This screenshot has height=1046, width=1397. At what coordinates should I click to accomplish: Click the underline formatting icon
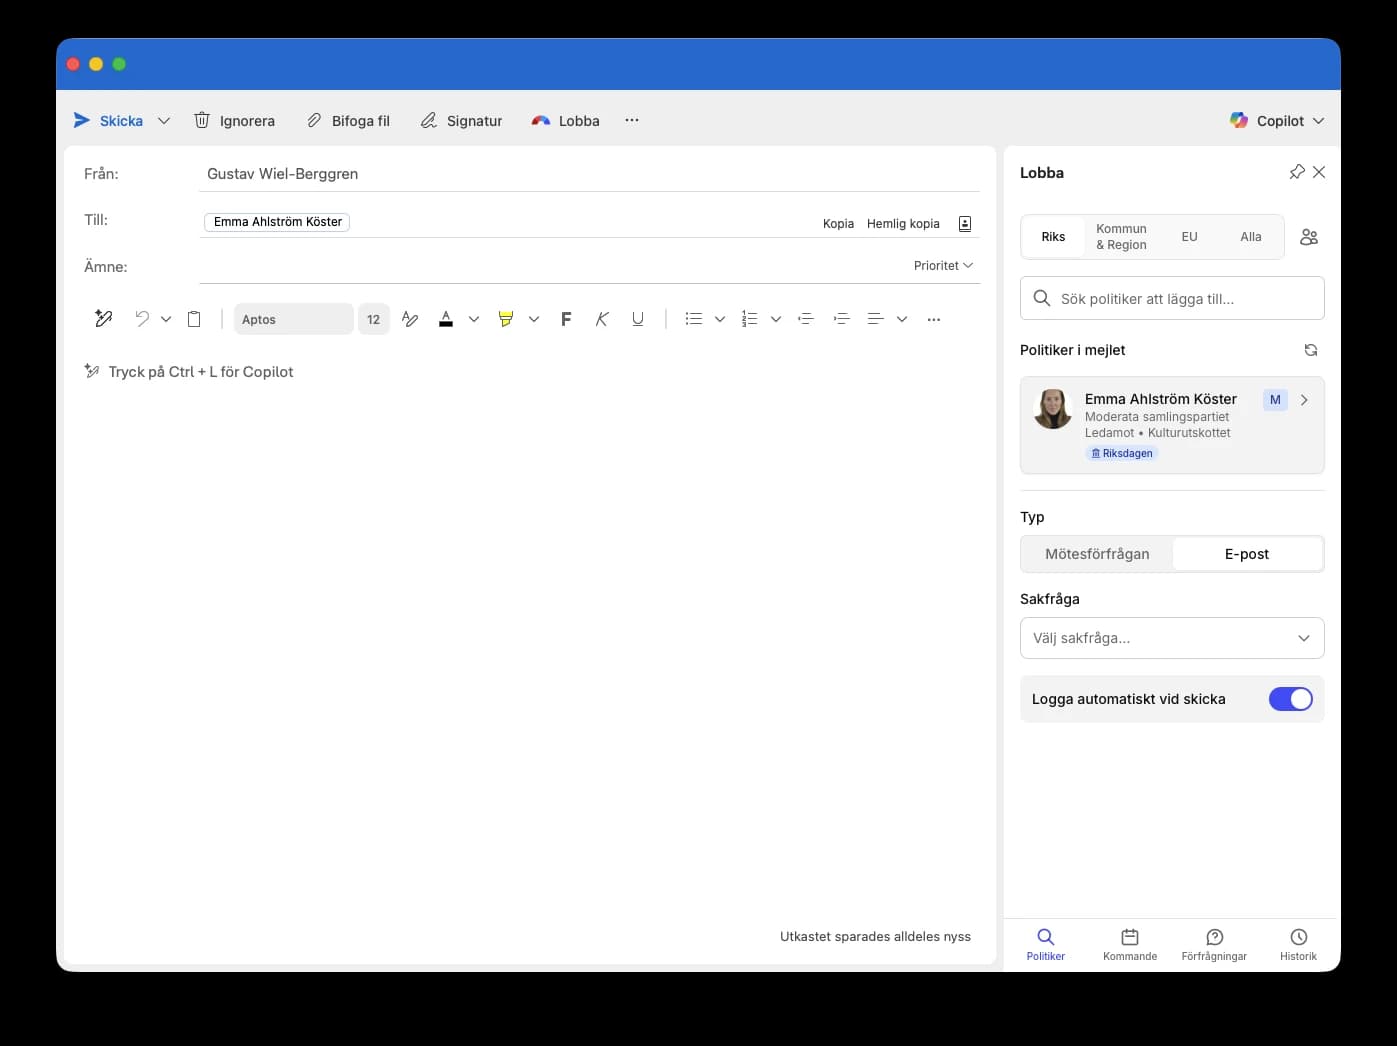coord(638,319)
